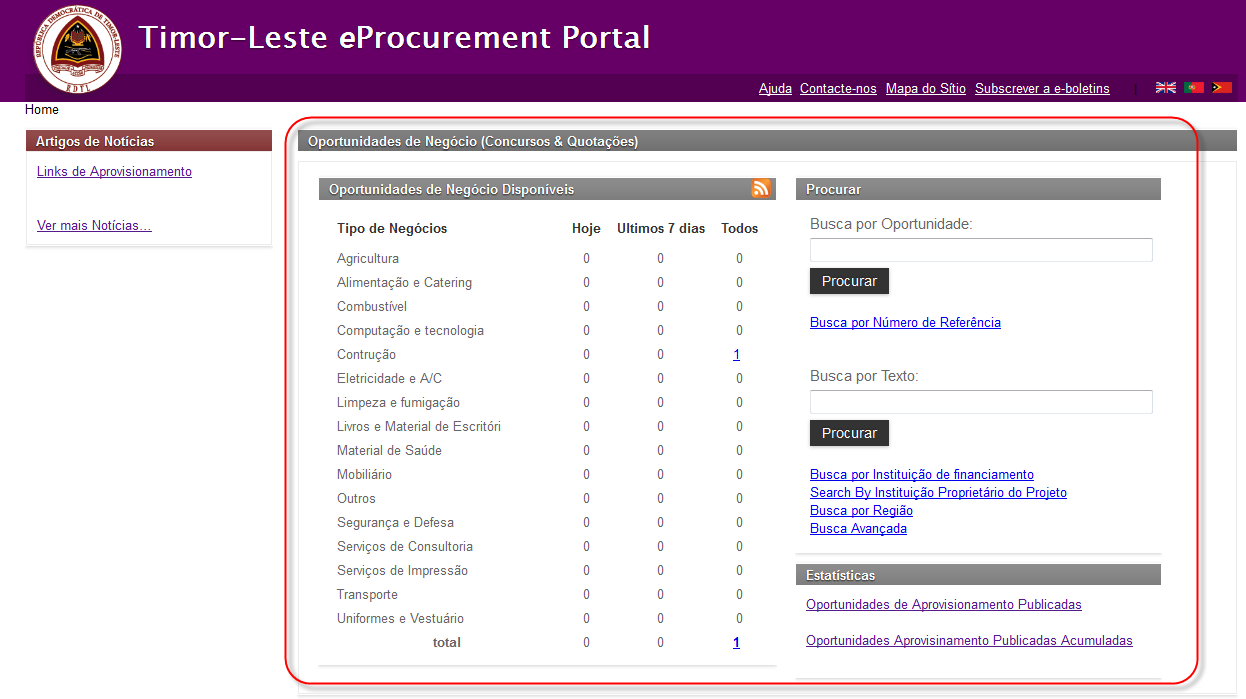Click Ver mais Notícias link
The image size is (1246, 699).
coord(94,225)
